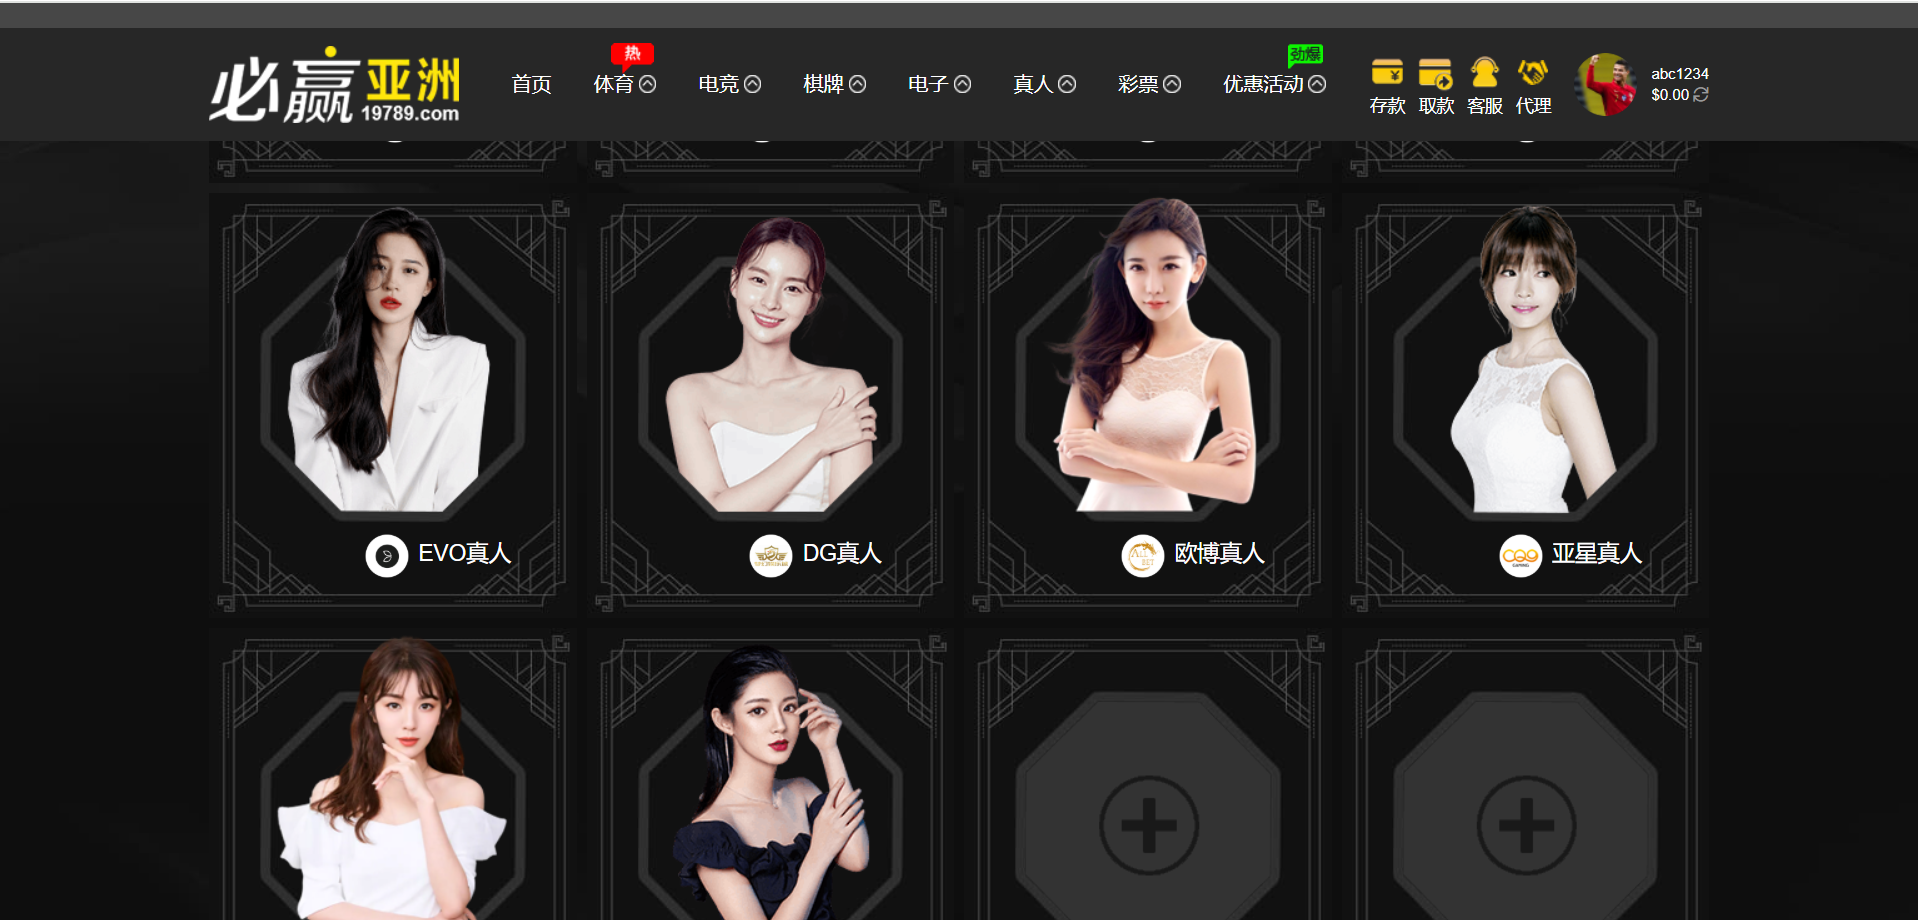Open the 取款 withdrawal icon
The height and width of the screenshot is (920, 1918).
(x=1436, y=73)
